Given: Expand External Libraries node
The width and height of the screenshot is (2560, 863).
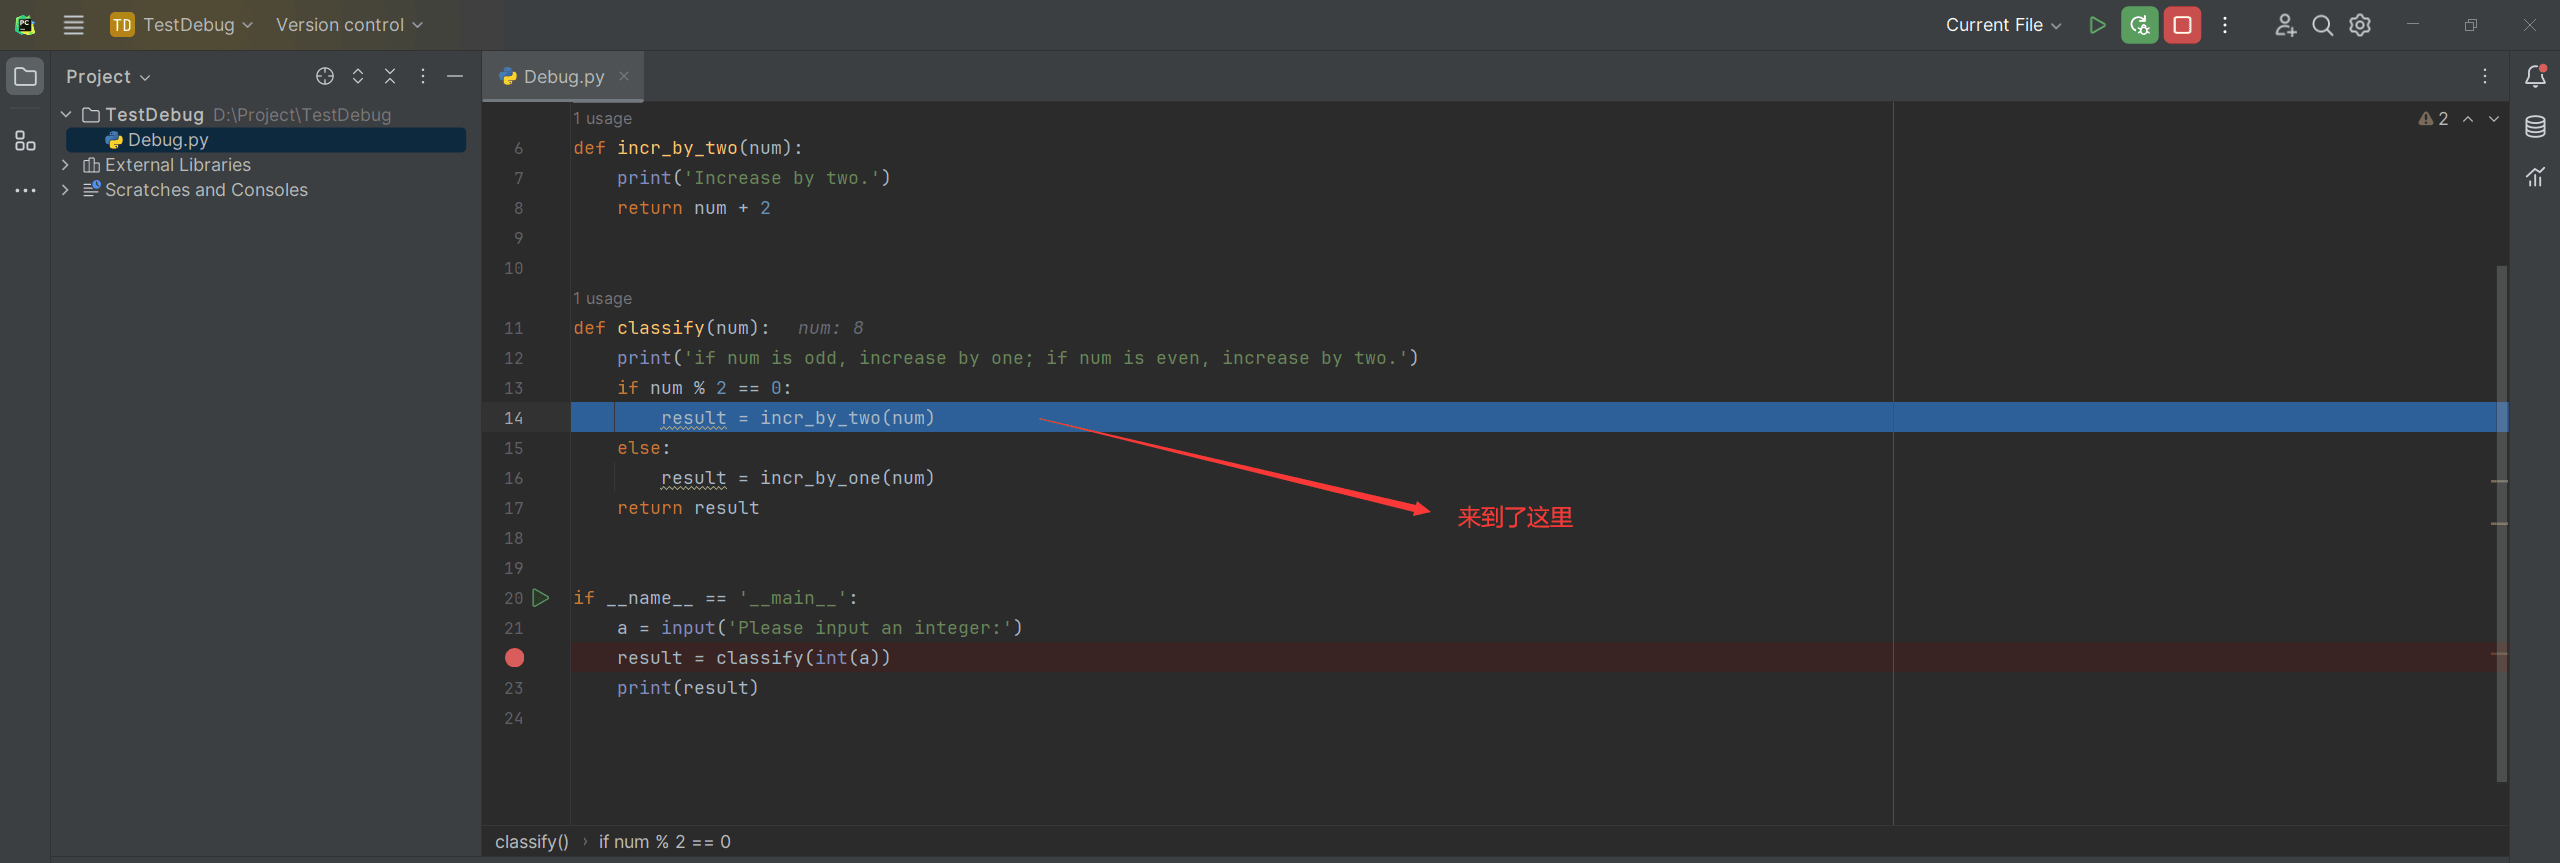Looking at the screenshot, I should [x=66, y=165].
